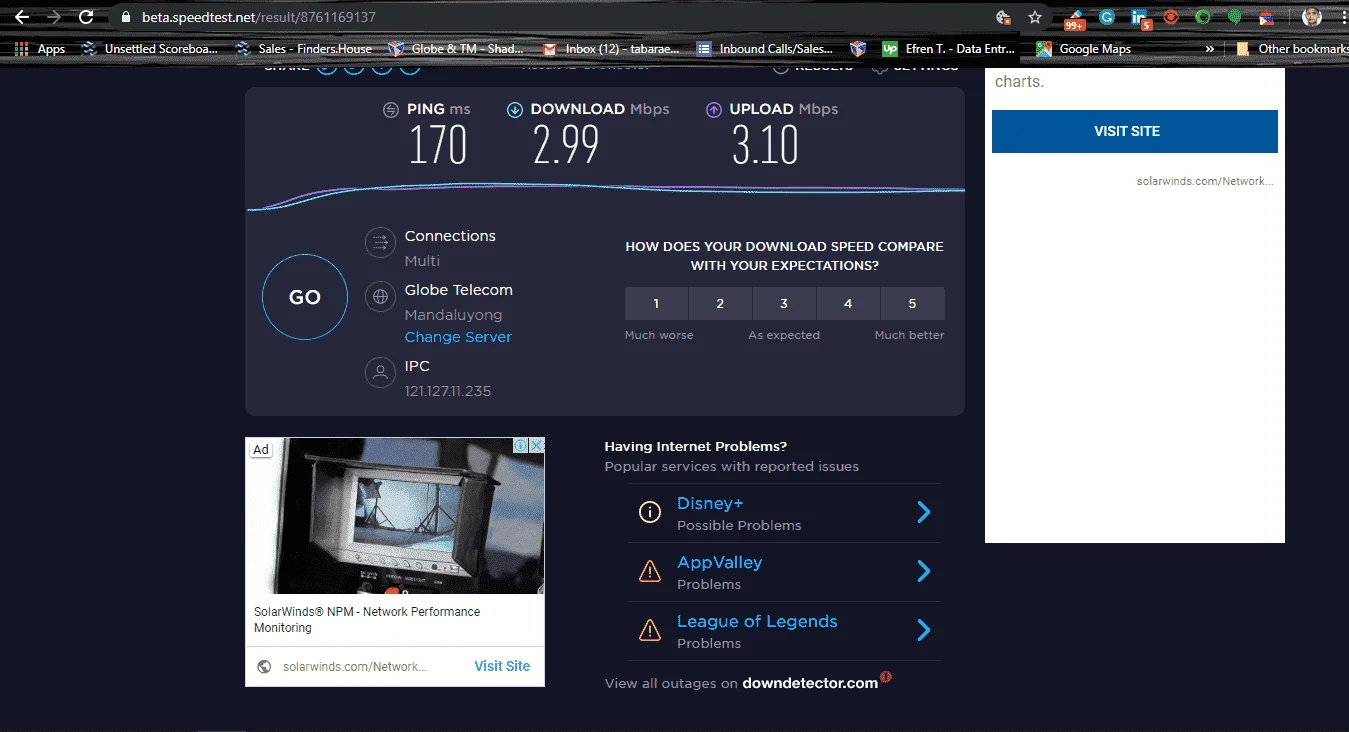Expand the Disney+ row chevron
The image size is (1349, 732).
(924, 513)
